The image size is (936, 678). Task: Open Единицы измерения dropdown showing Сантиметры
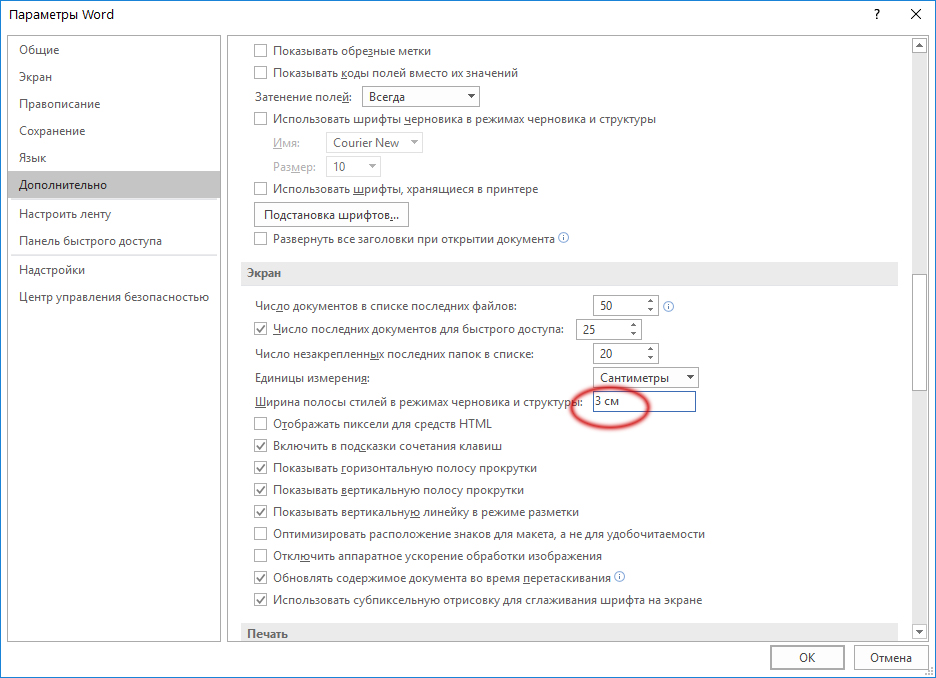coord(645,378)
